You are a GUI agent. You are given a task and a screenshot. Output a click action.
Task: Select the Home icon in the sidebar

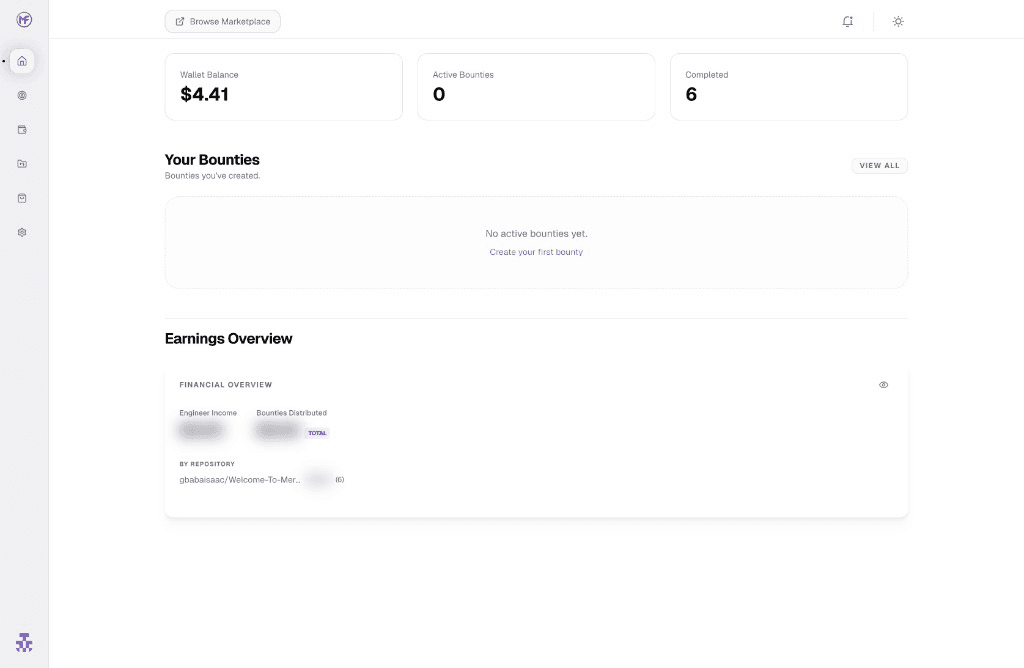(22, 61)
